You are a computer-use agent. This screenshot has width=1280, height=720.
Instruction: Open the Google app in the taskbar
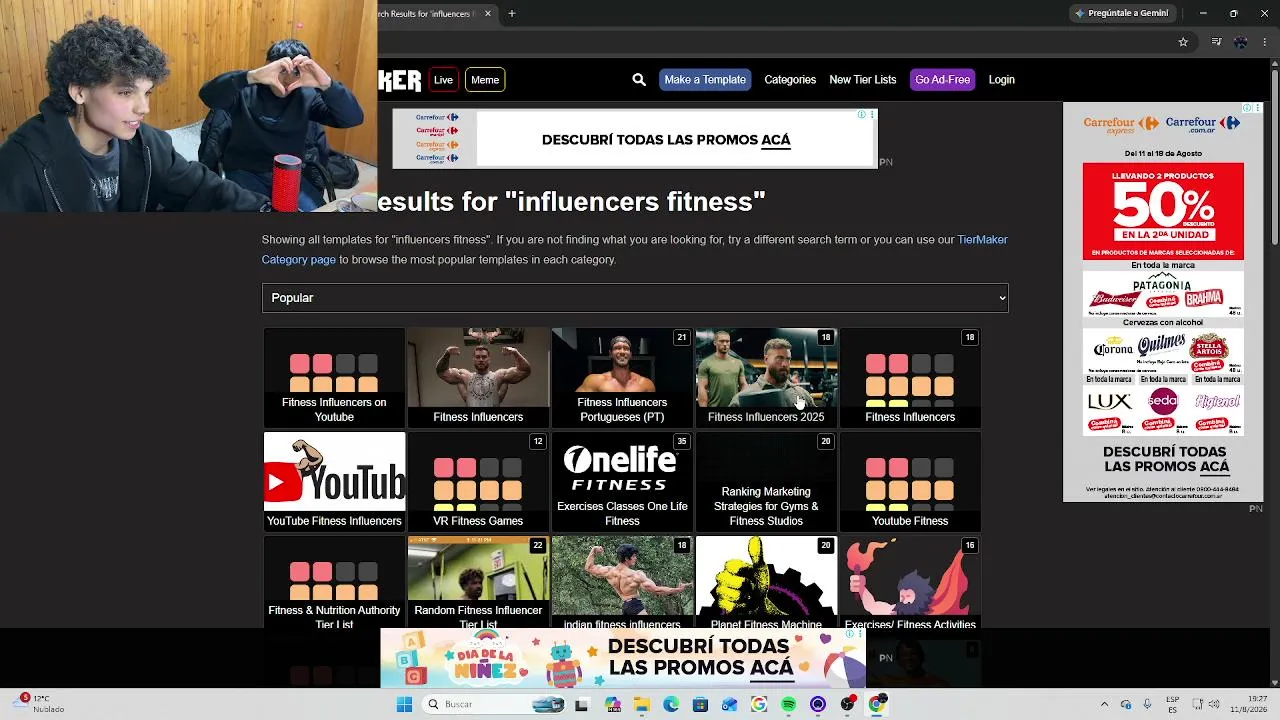coord(759,704)
